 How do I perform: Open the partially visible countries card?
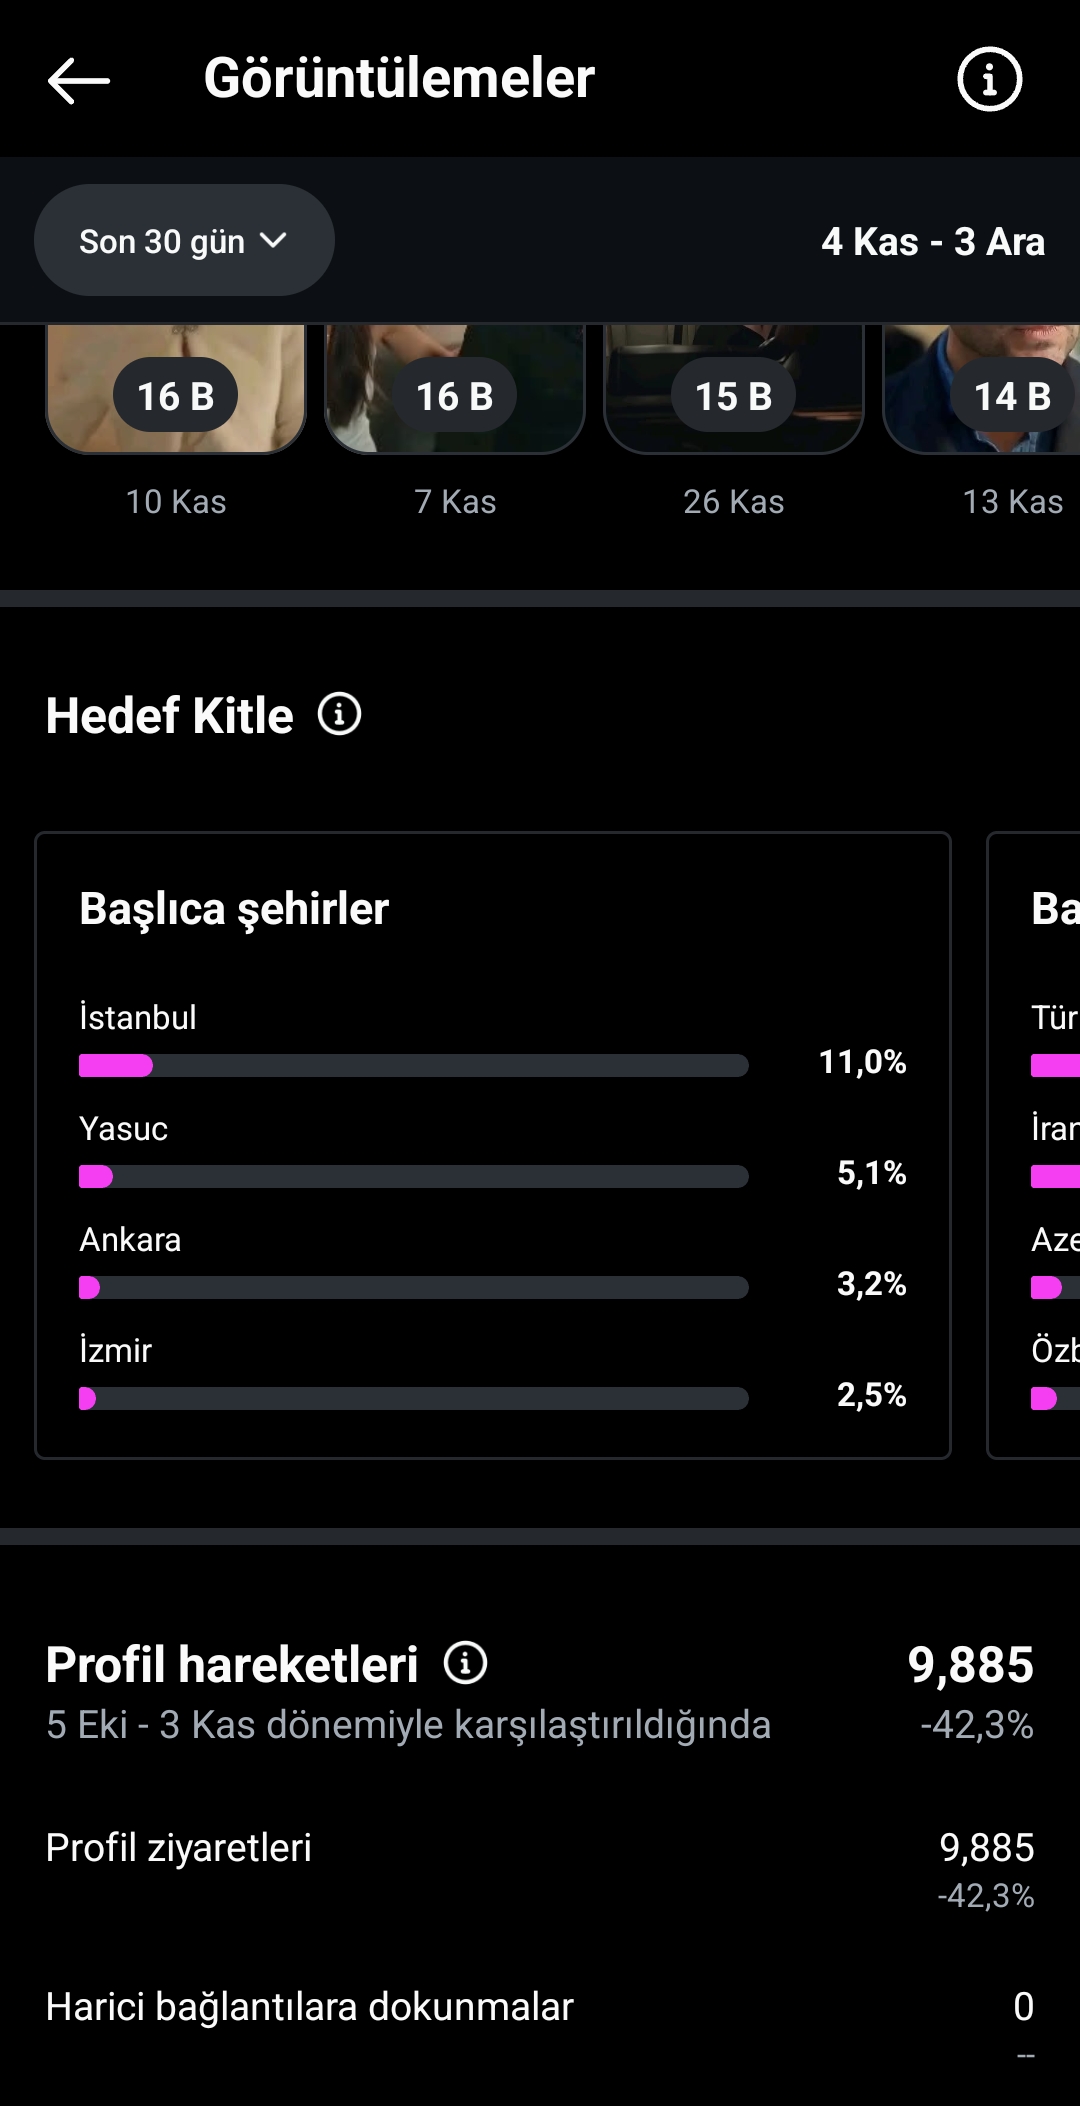click(x=1034, y=1145)
